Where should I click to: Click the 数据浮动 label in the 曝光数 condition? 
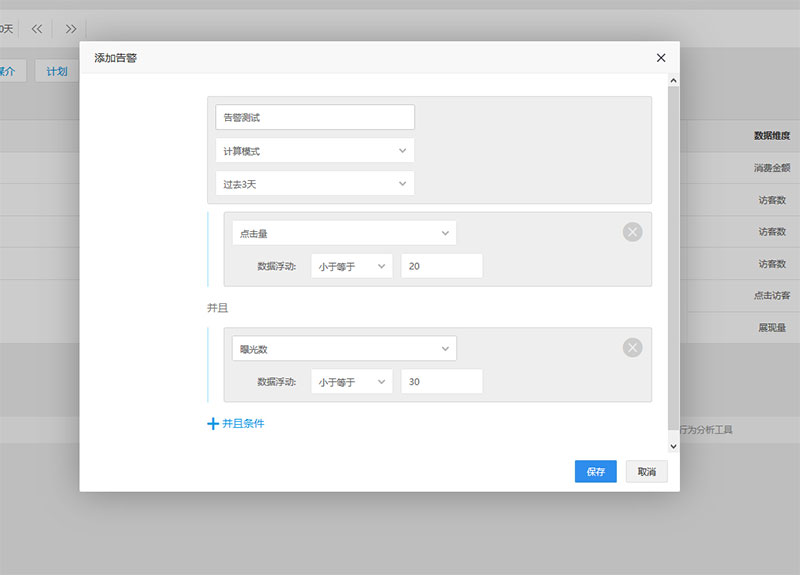pyautogui.click(x=277, y=382)
